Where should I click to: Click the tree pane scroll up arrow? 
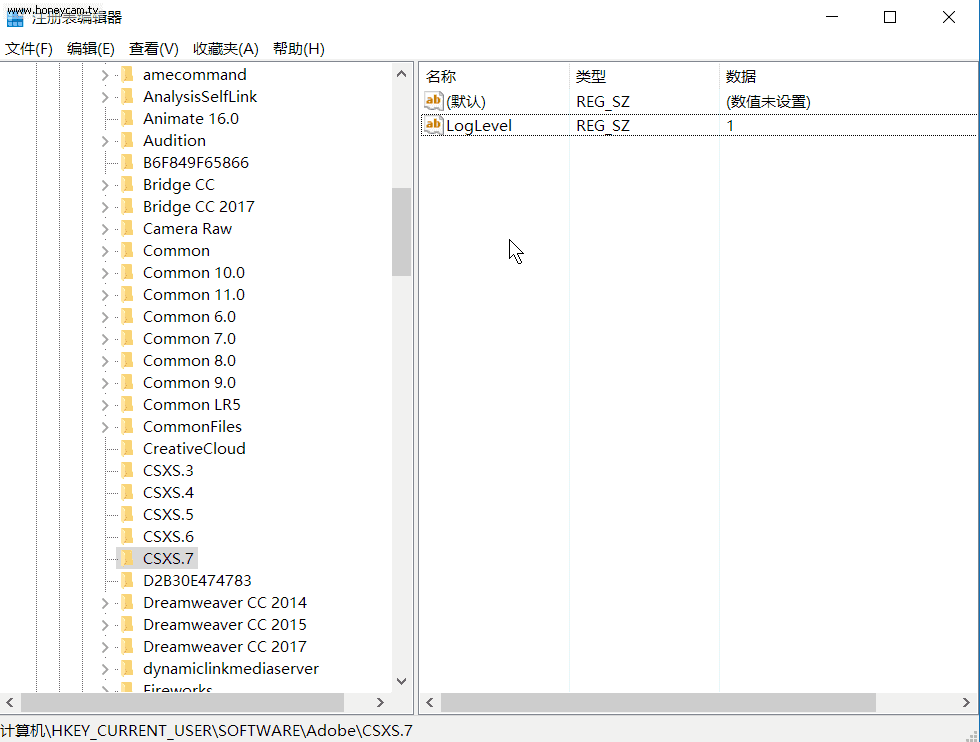401,74
